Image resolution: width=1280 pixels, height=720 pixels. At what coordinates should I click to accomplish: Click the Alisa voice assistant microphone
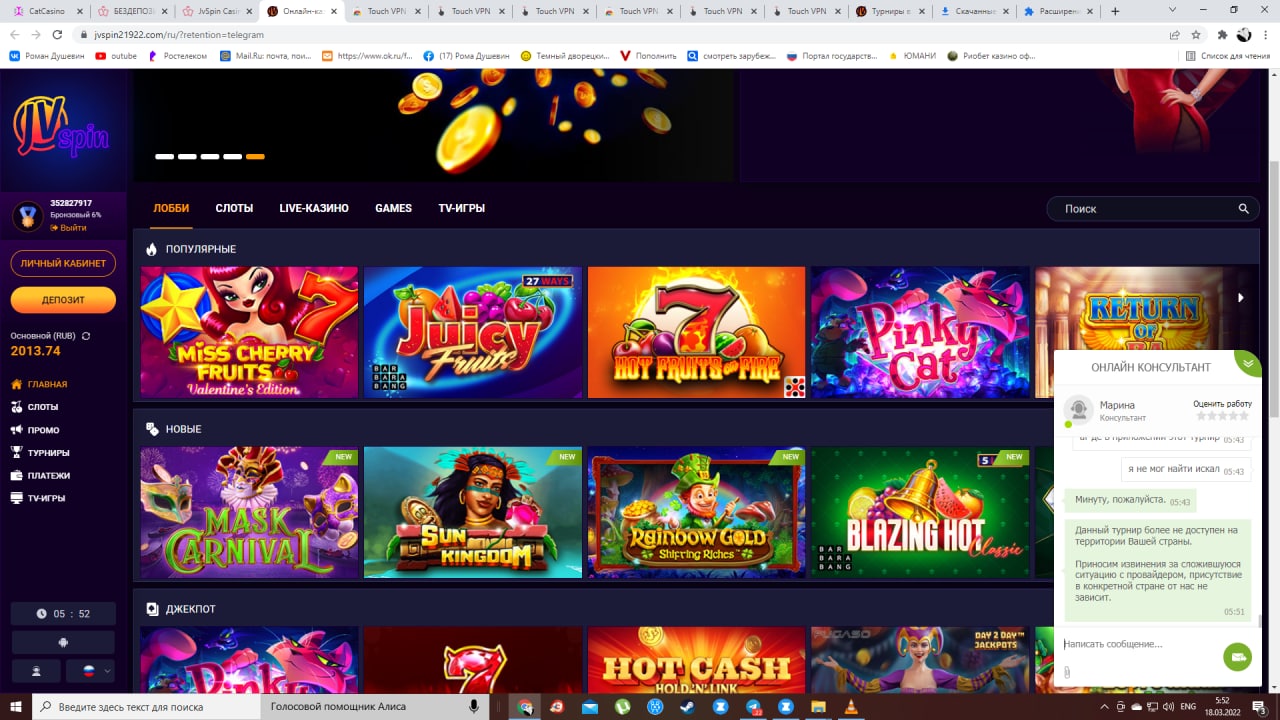point(474,707)
